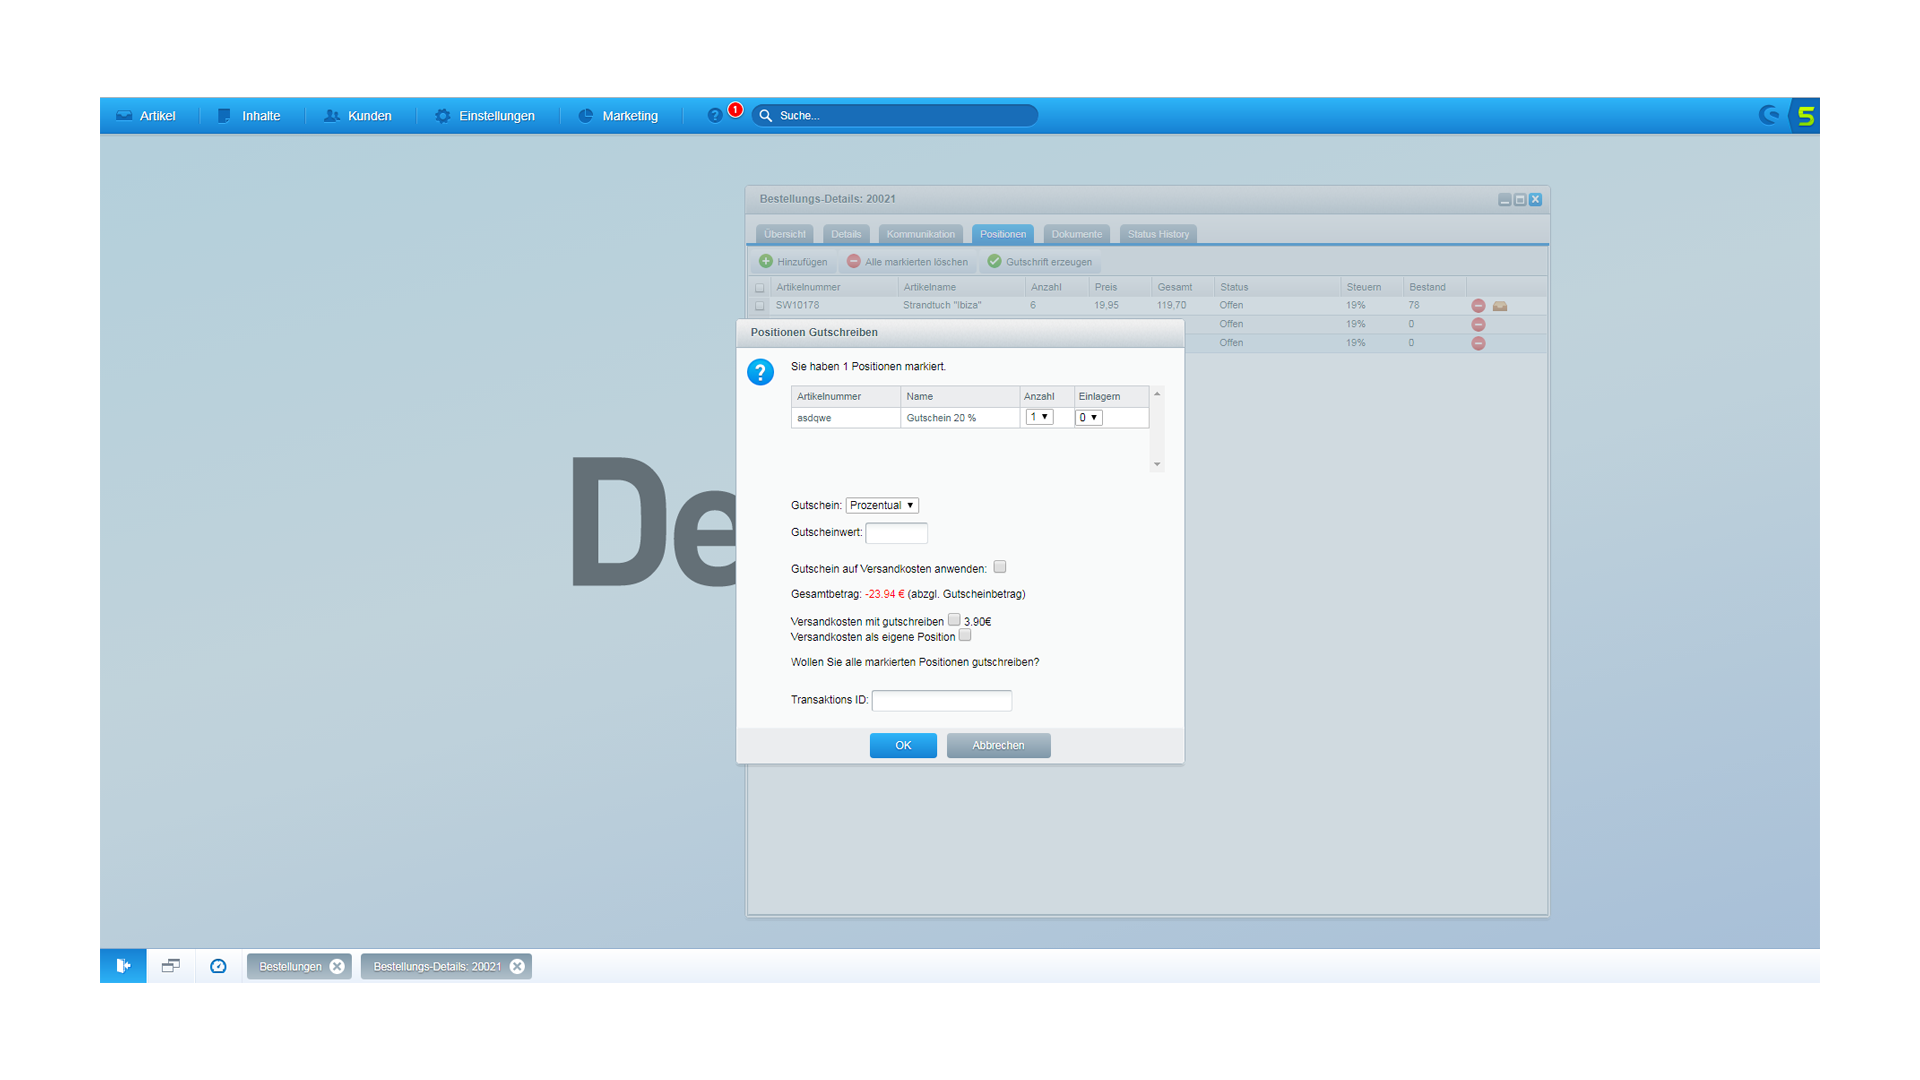This screenshot has height=1080, width=1920.
Task: Open the Gutschein Prozentual dropdown
Action: (881, 506)
